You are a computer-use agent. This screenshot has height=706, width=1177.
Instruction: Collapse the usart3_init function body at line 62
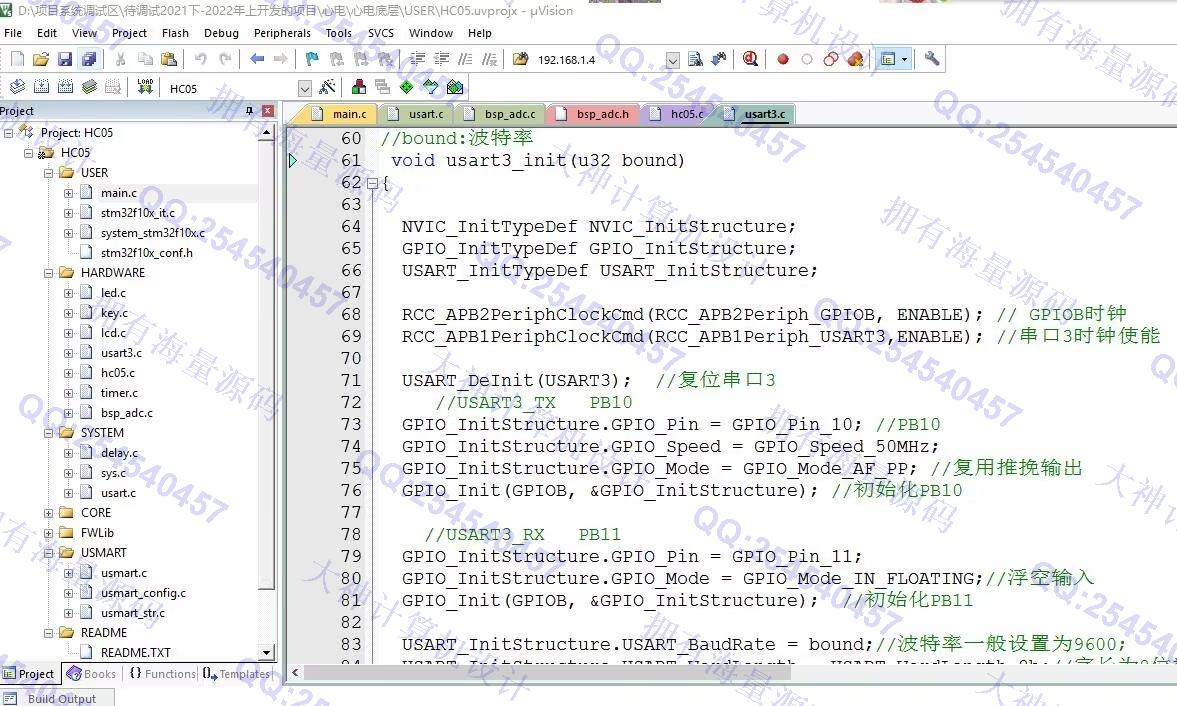pyautogui.click(x=372, y=182)
